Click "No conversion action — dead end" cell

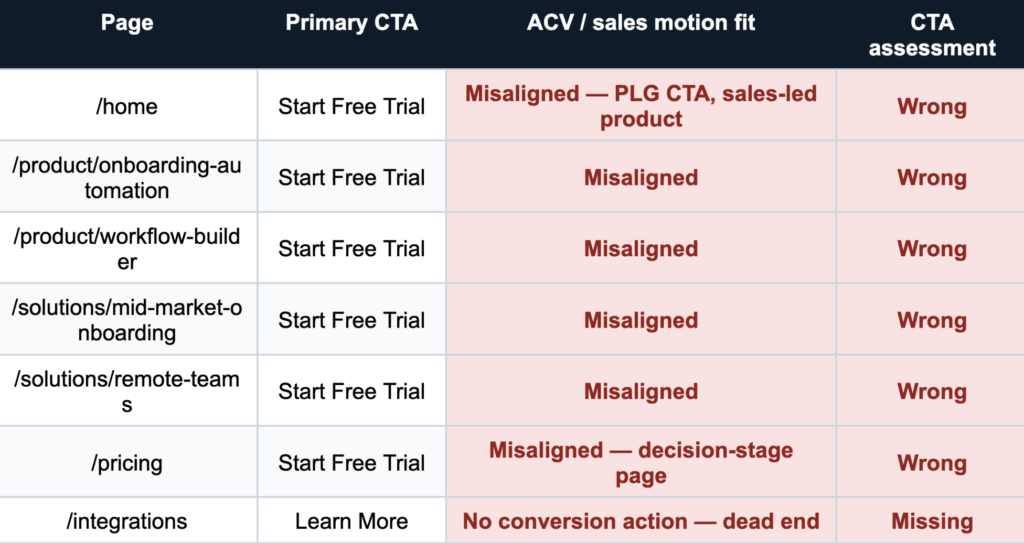point(641,521)
